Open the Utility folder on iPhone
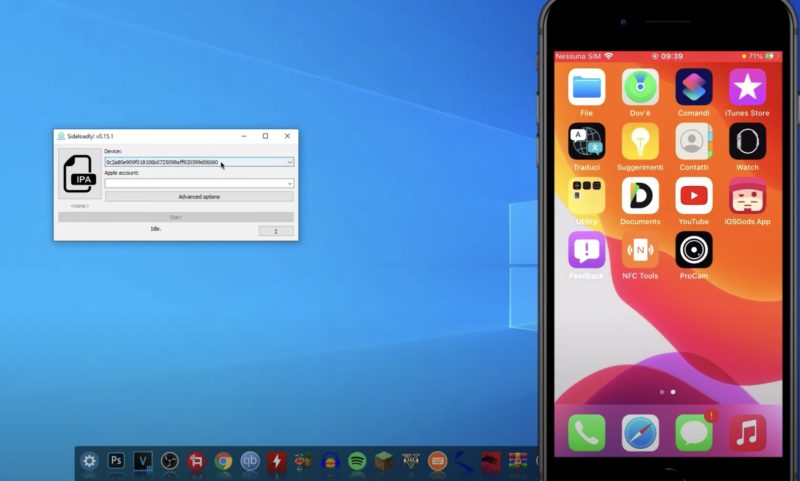Screen dimensions: 800x481 587,196
